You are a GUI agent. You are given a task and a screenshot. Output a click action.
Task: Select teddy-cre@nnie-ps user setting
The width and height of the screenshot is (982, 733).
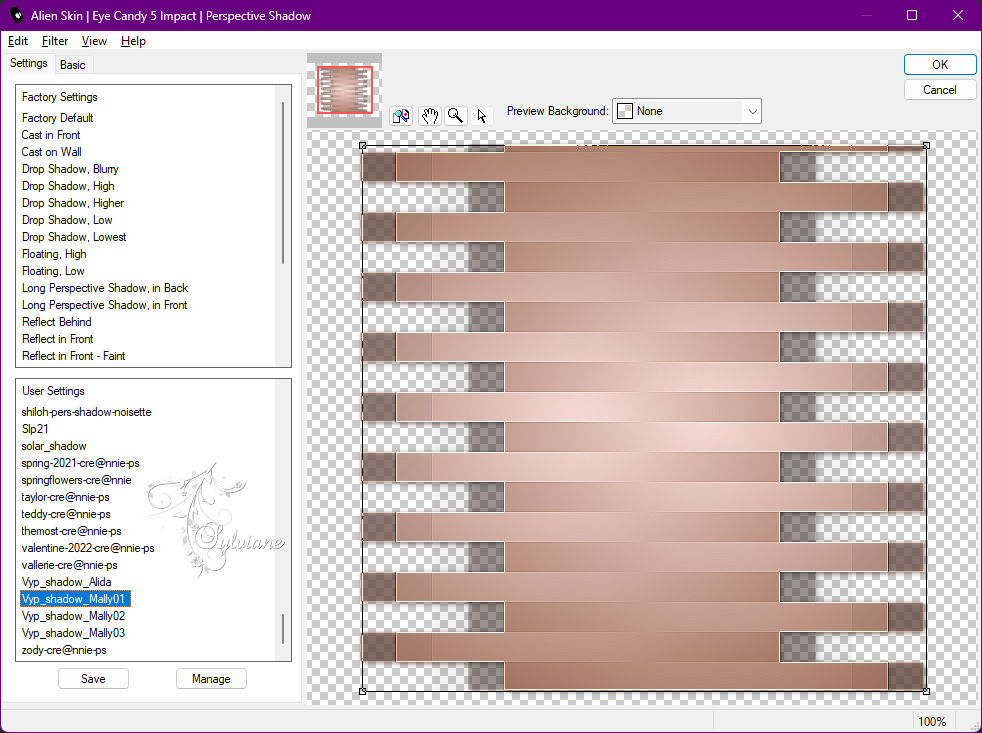[66, 514]
